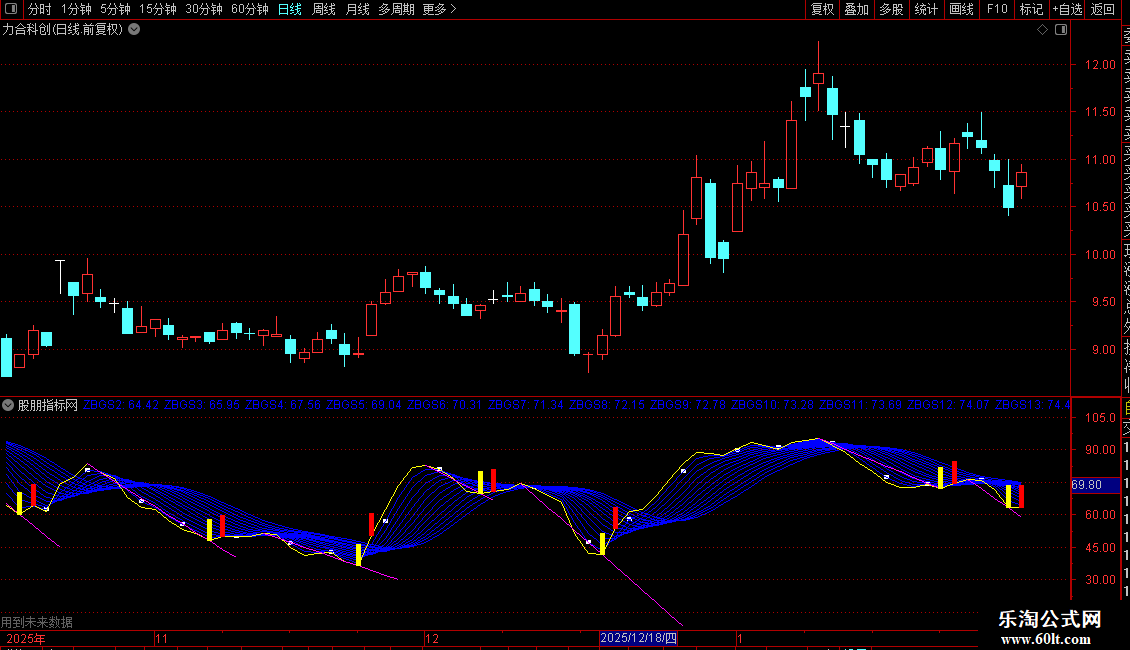Open the 统计 statistics tool
This screenshot has height=650, width=1130.
point(926,9)
